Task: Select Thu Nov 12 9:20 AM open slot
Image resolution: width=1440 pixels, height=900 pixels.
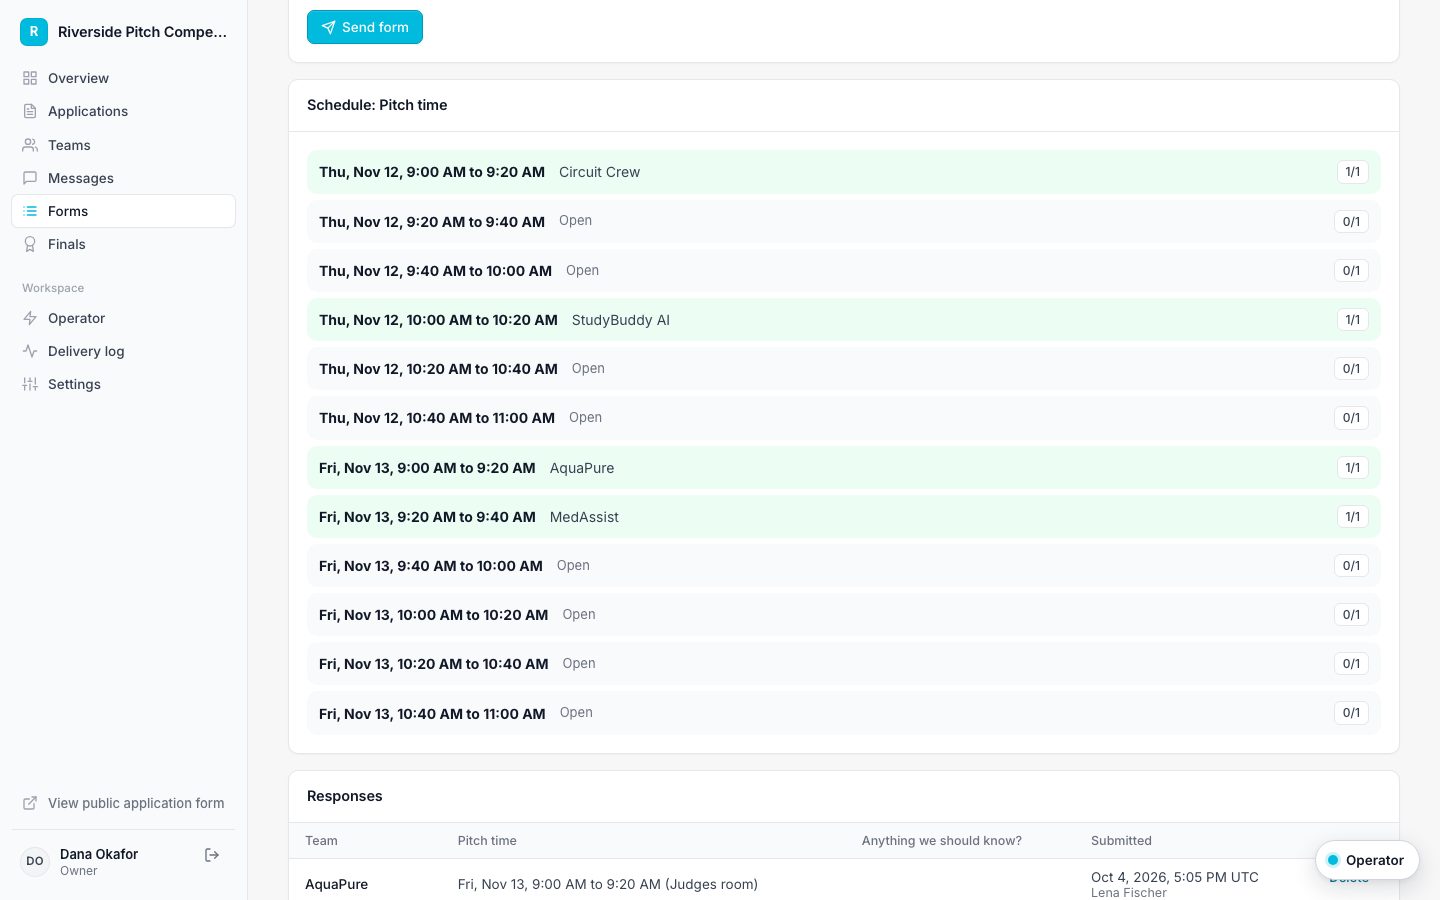Action: (844, 221)
